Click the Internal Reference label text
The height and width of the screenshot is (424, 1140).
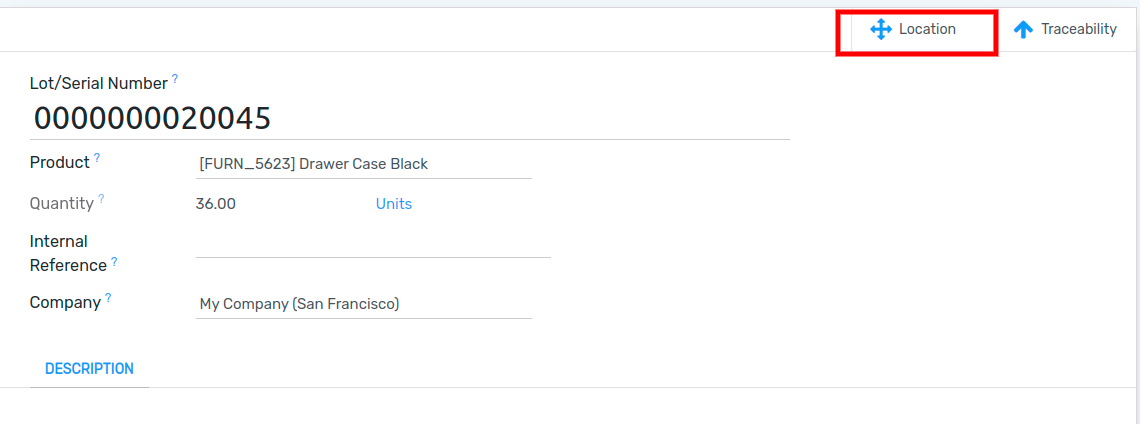click(x=68, y=253)
